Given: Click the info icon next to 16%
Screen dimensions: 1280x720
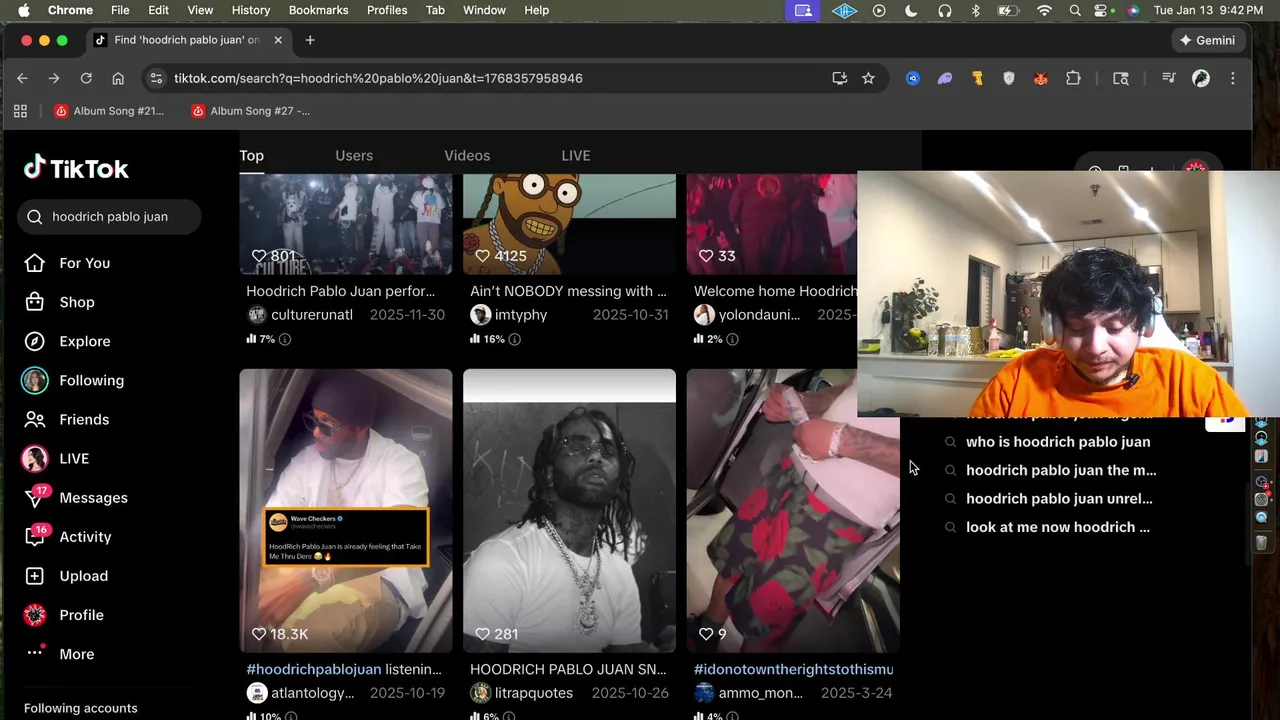Looking at the screenshot, I should pyautogui.click(x=514, y=339).
